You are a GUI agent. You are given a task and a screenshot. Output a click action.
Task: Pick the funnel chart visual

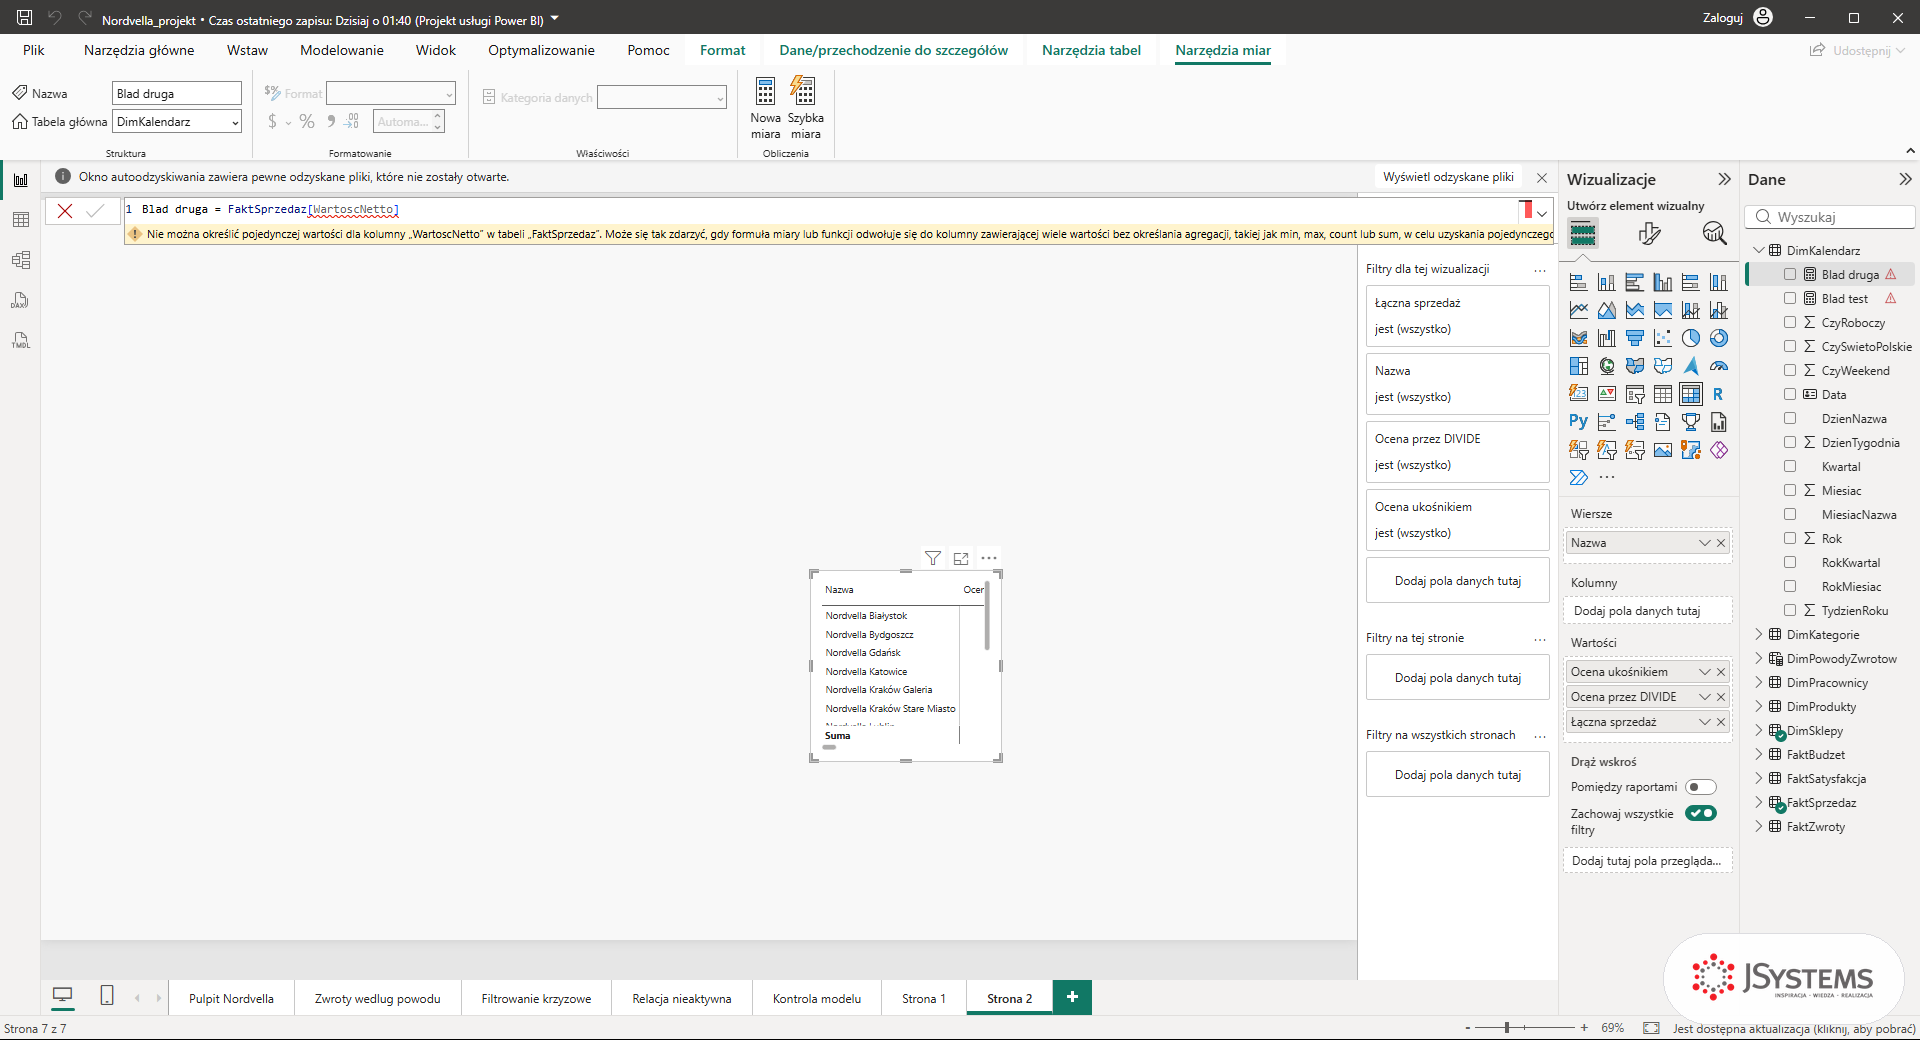1635,338
